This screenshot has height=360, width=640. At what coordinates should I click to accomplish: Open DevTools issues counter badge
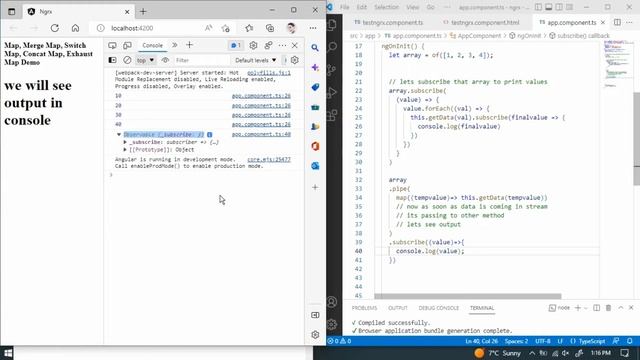(236, 45)
